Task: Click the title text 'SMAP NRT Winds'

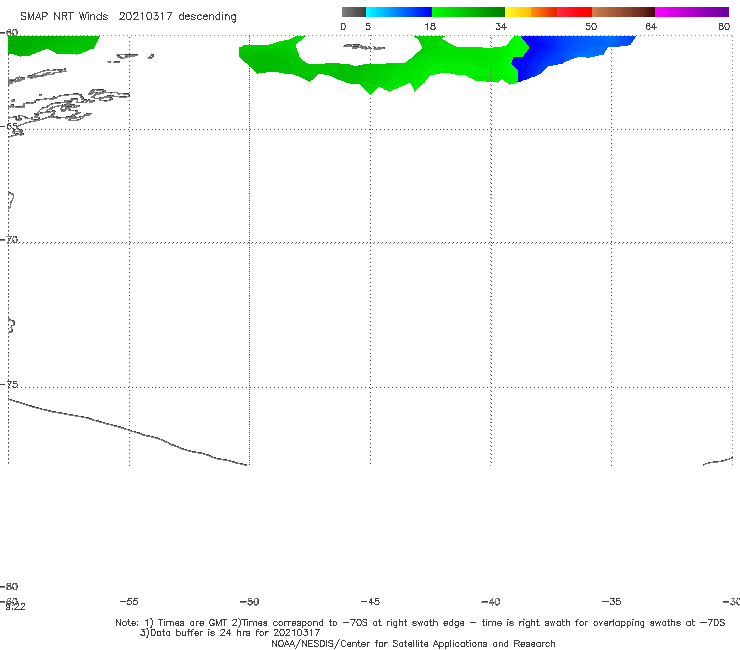Action: pyautogui.click(x=64, y=16)
